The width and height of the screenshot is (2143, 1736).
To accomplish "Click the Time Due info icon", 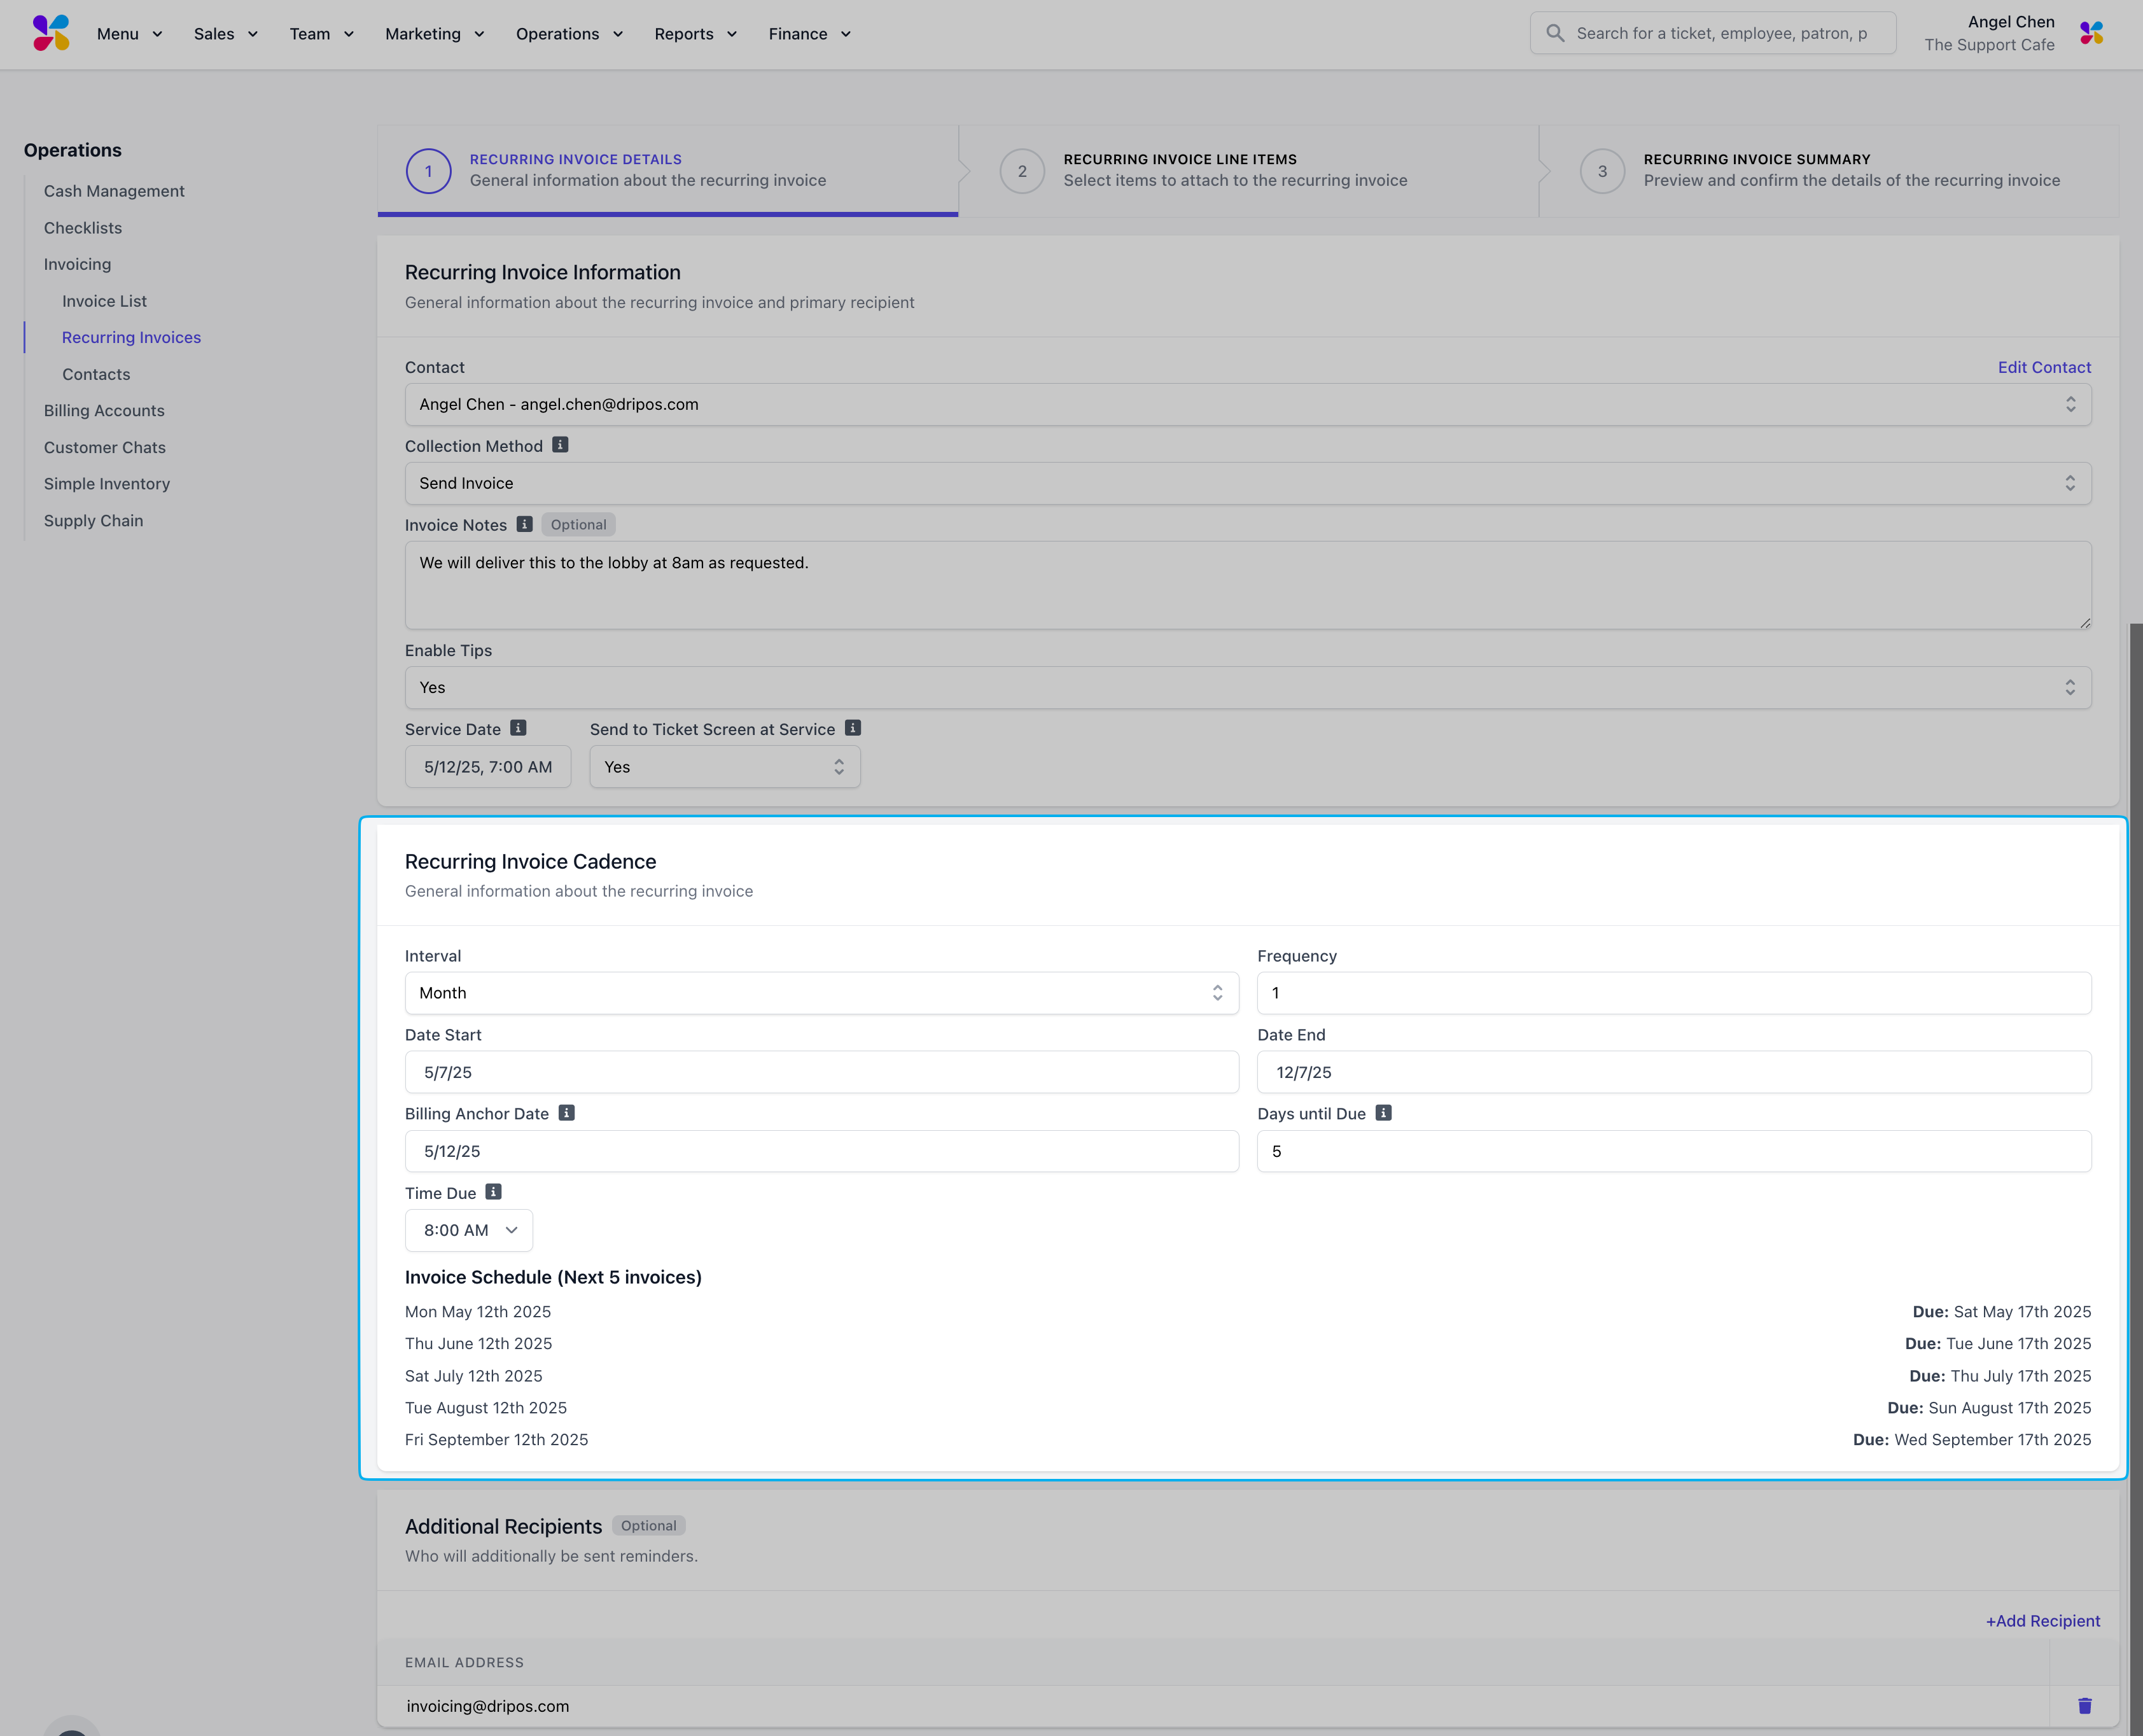I will point(493,1192).
